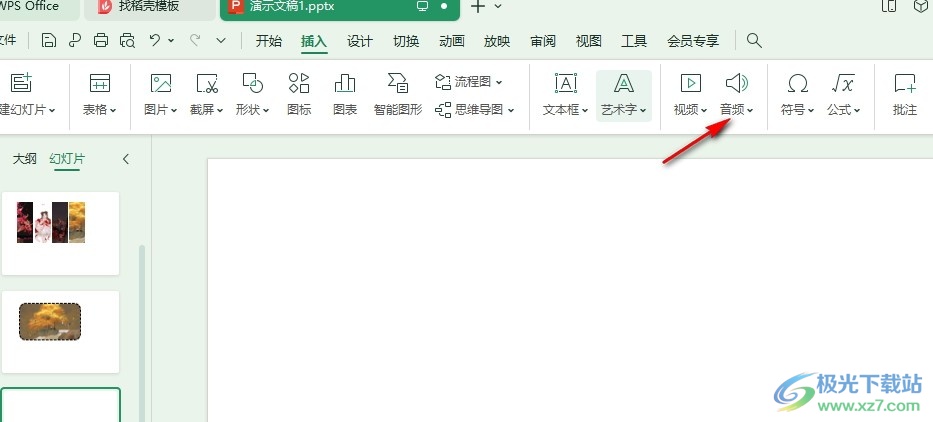Click the 音频 audio speaker icon
This screenshot has height=422, width=933.
(x=737, y=83)
